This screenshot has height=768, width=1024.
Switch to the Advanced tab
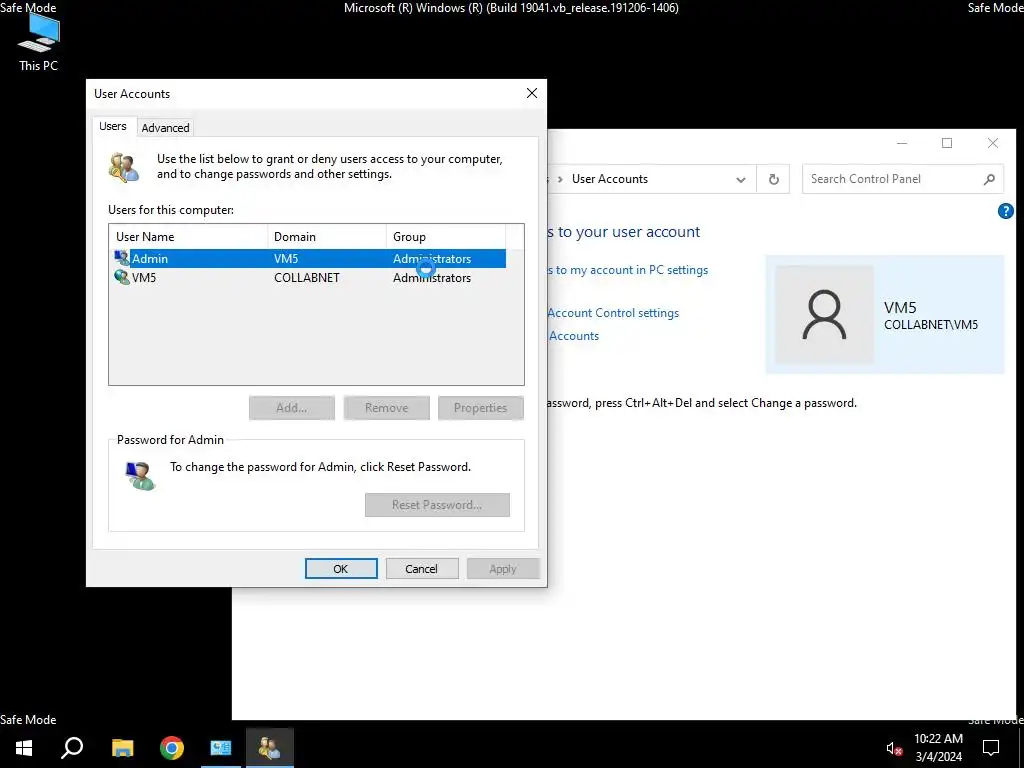point(165,127)
